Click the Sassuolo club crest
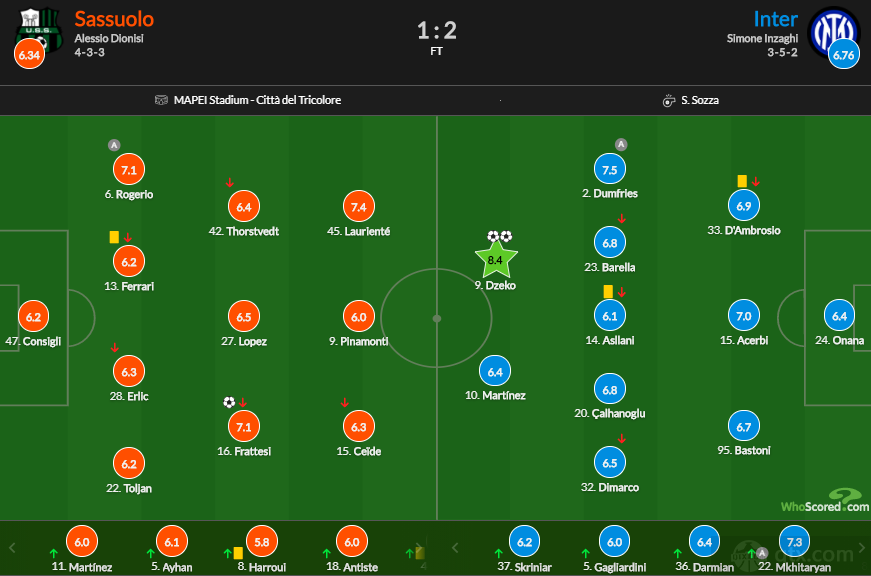Image resolution: width=871 pixels, height=576 pixels. [39, 30]
